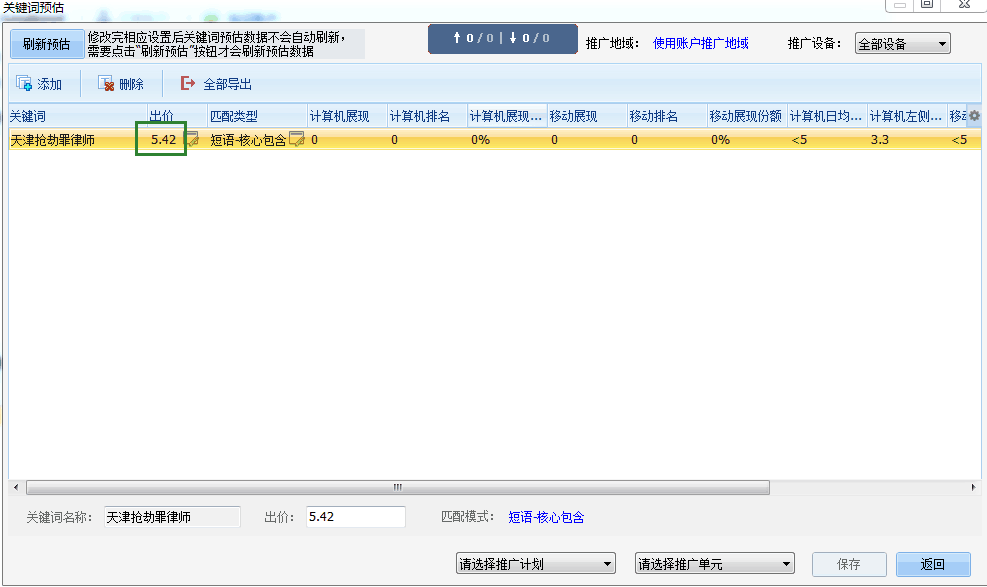Open the 请选择推广计划 plan dropdown
This screenshot has height=587, width=987.
coord(535,563)
